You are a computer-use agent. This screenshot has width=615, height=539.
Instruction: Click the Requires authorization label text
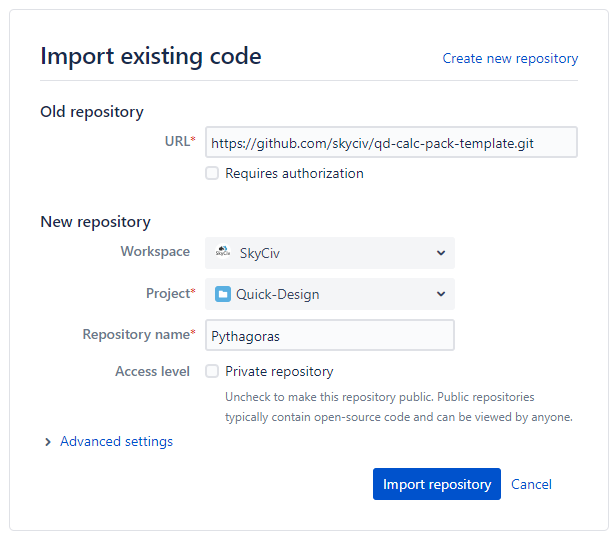294,173
